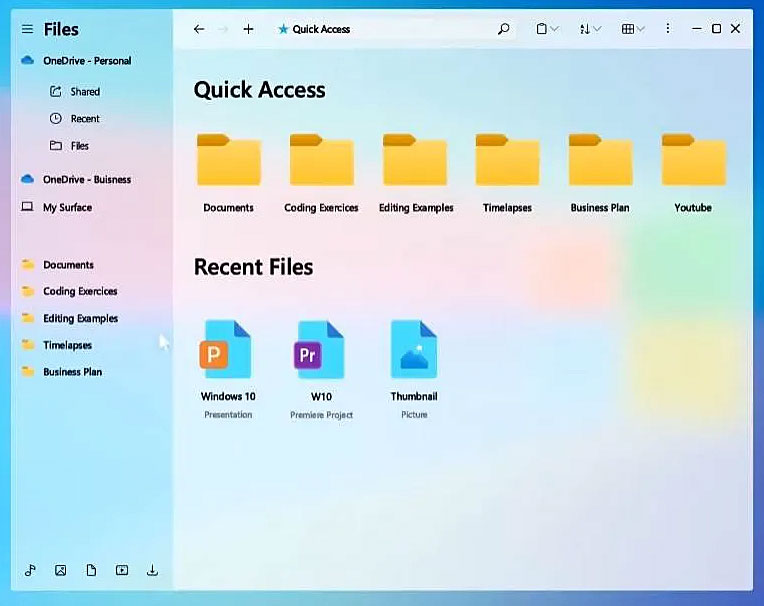Click the sidebar Timelapses folder icon
764x606 pixels.
pos(28,345)
